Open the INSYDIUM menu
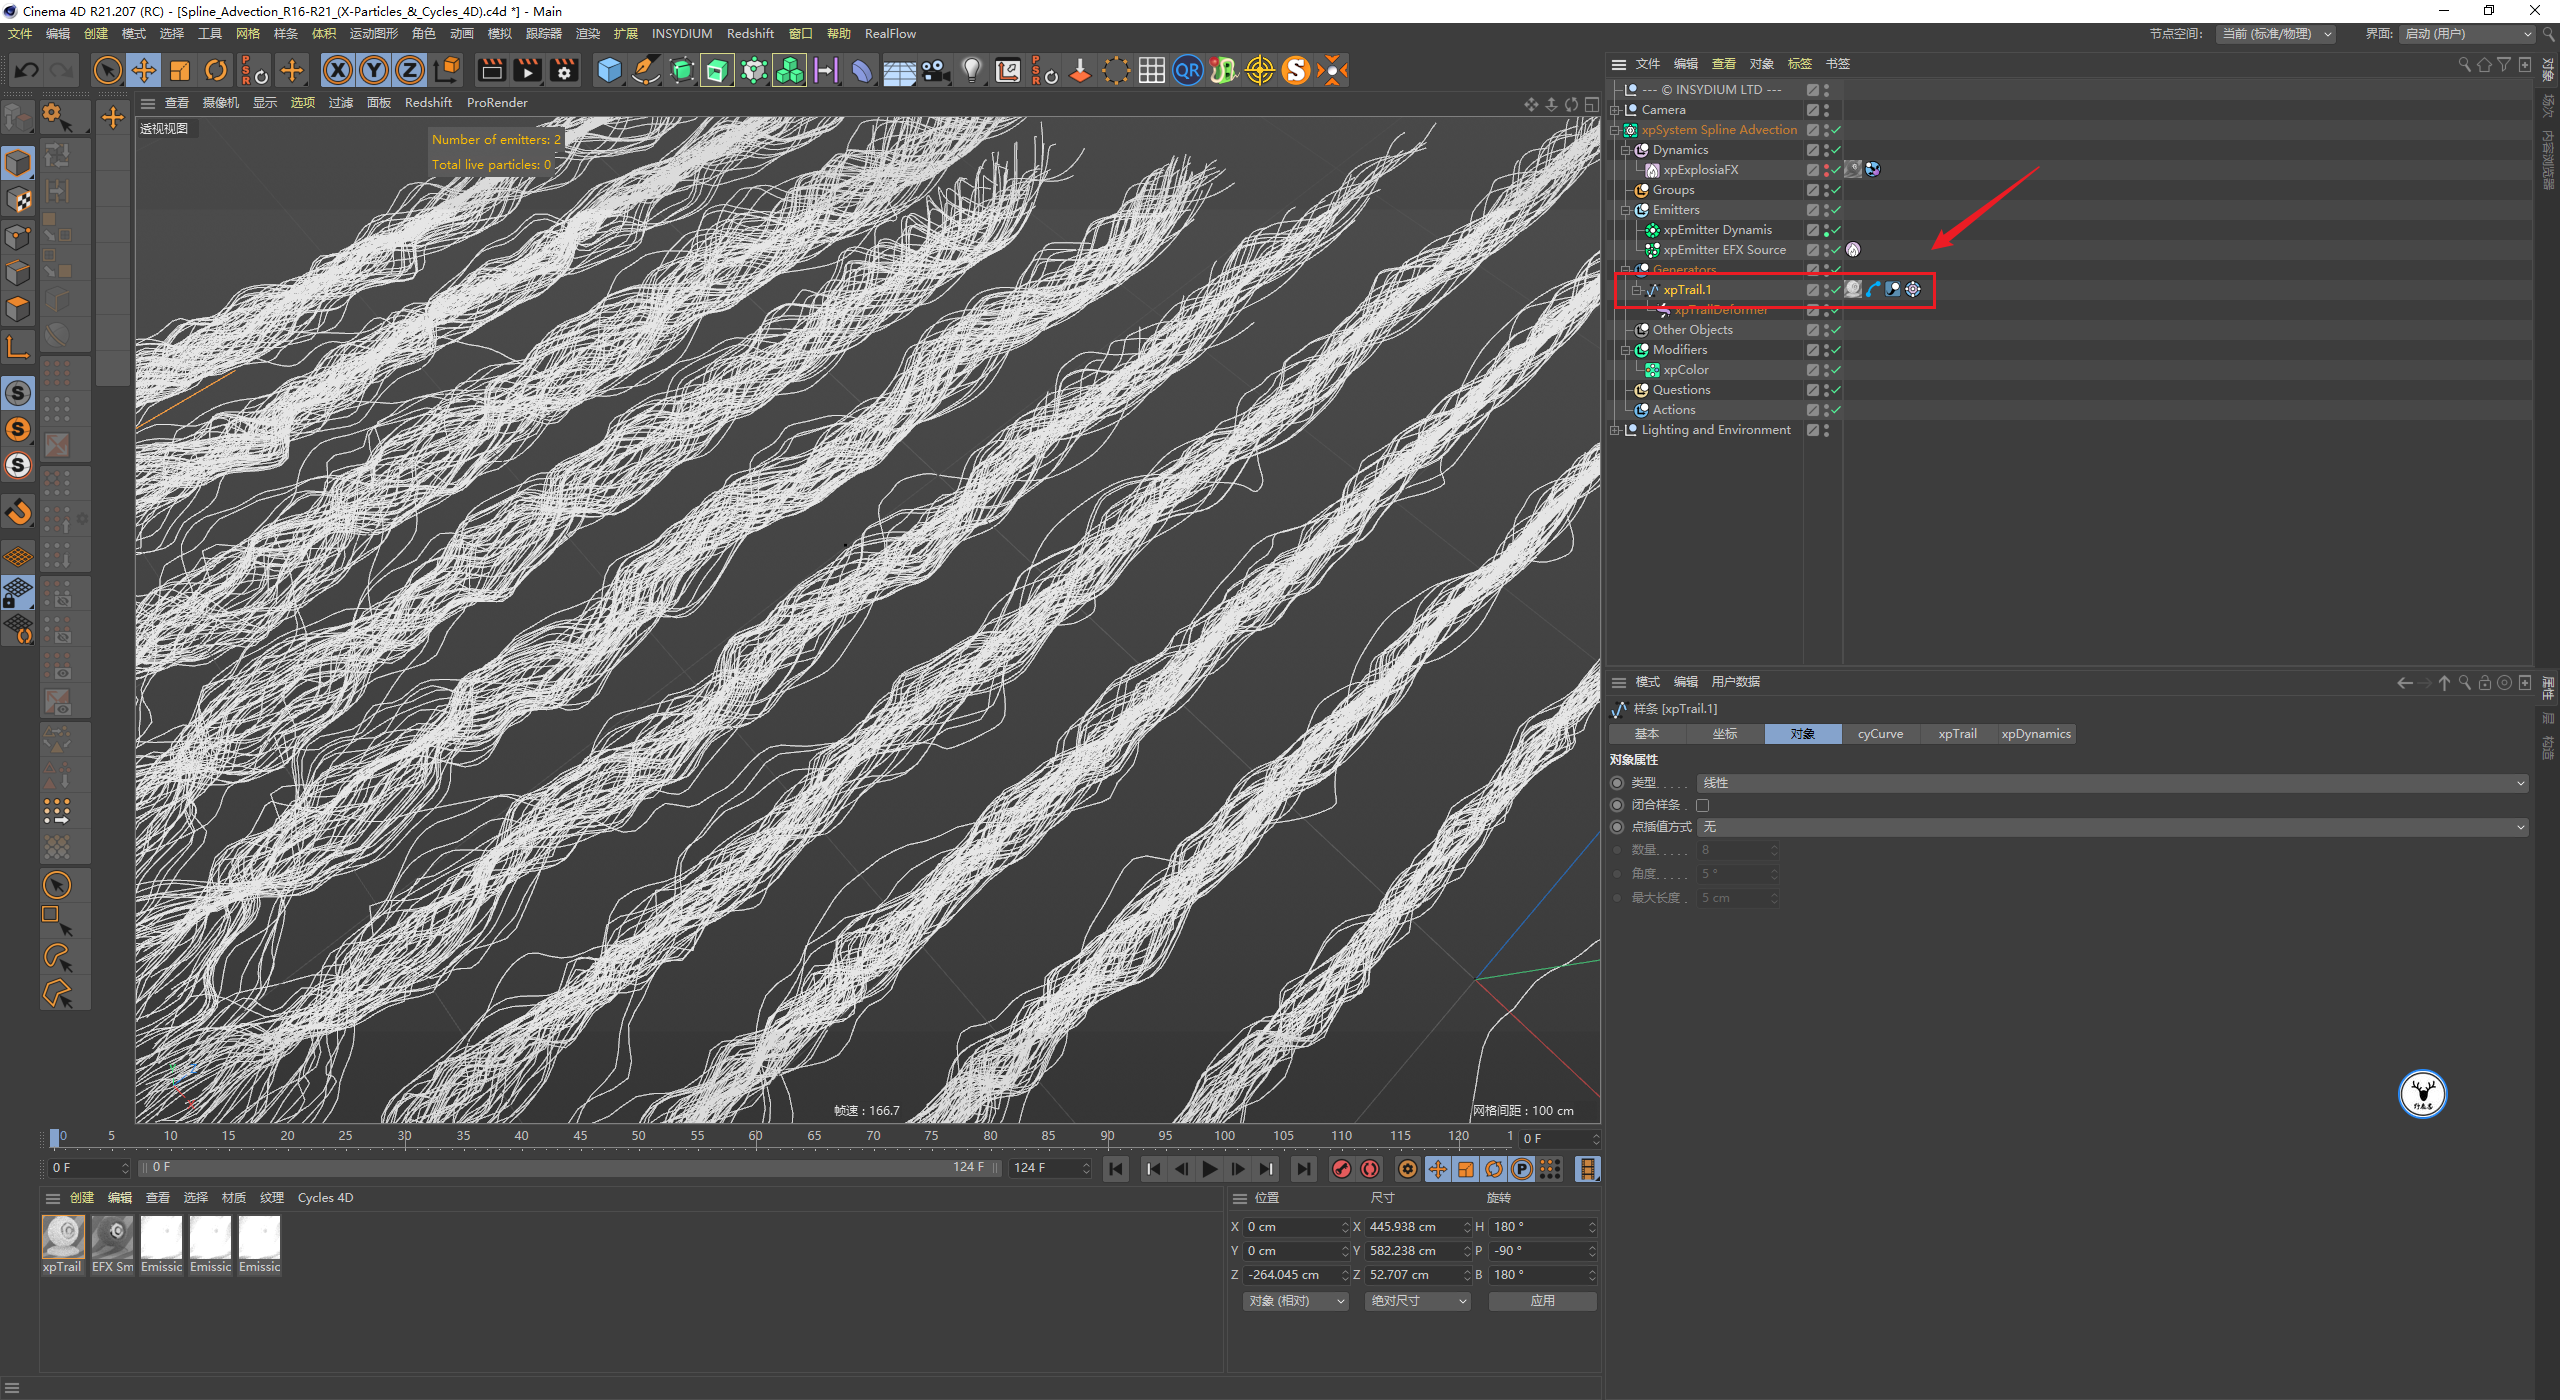 [x=681, y=34]
